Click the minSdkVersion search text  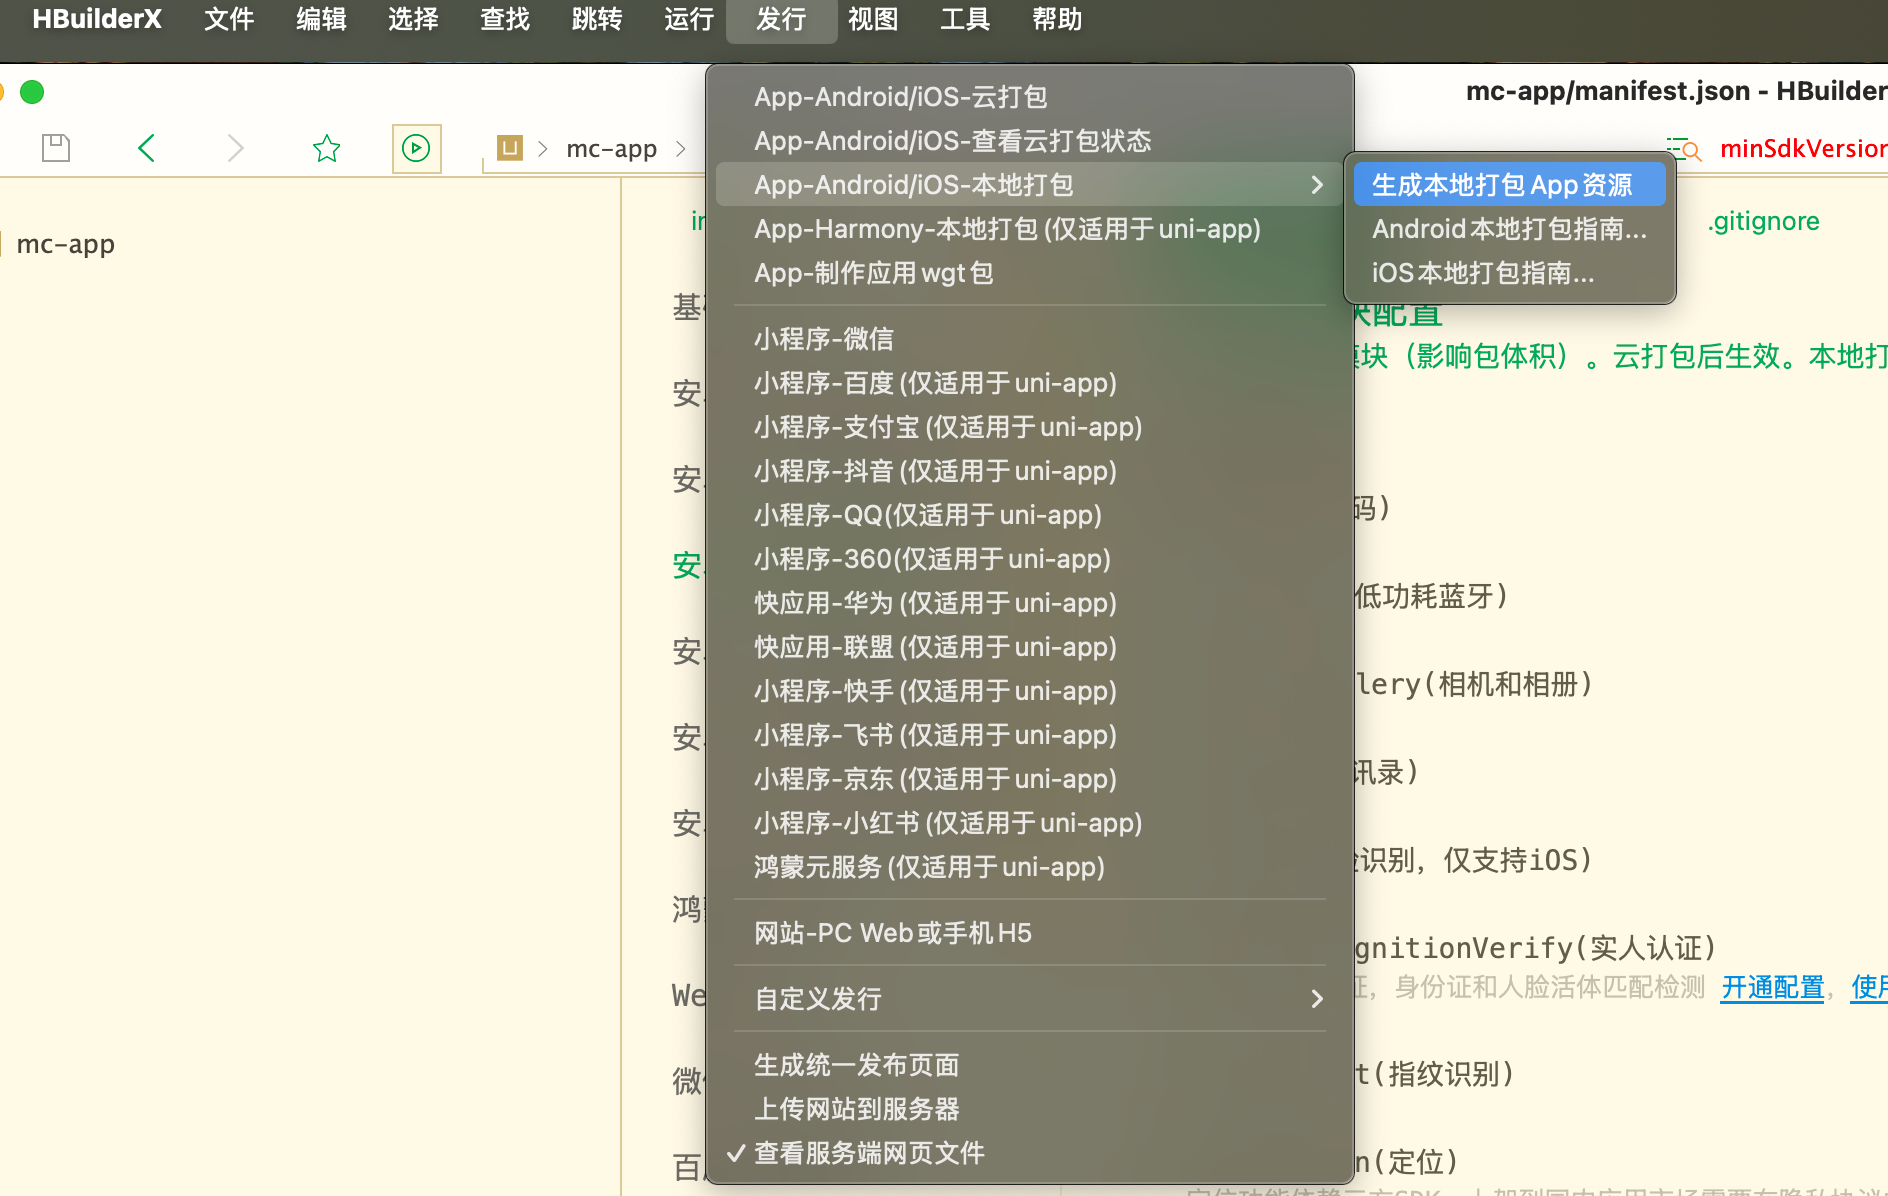coord(1803,149)
